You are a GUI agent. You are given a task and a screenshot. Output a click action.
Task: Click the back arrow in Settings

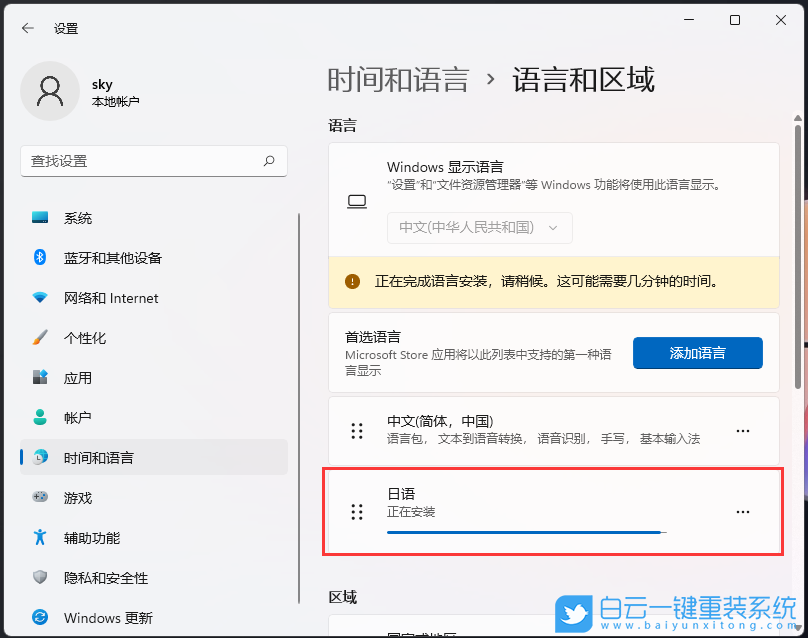pos(27,28)
